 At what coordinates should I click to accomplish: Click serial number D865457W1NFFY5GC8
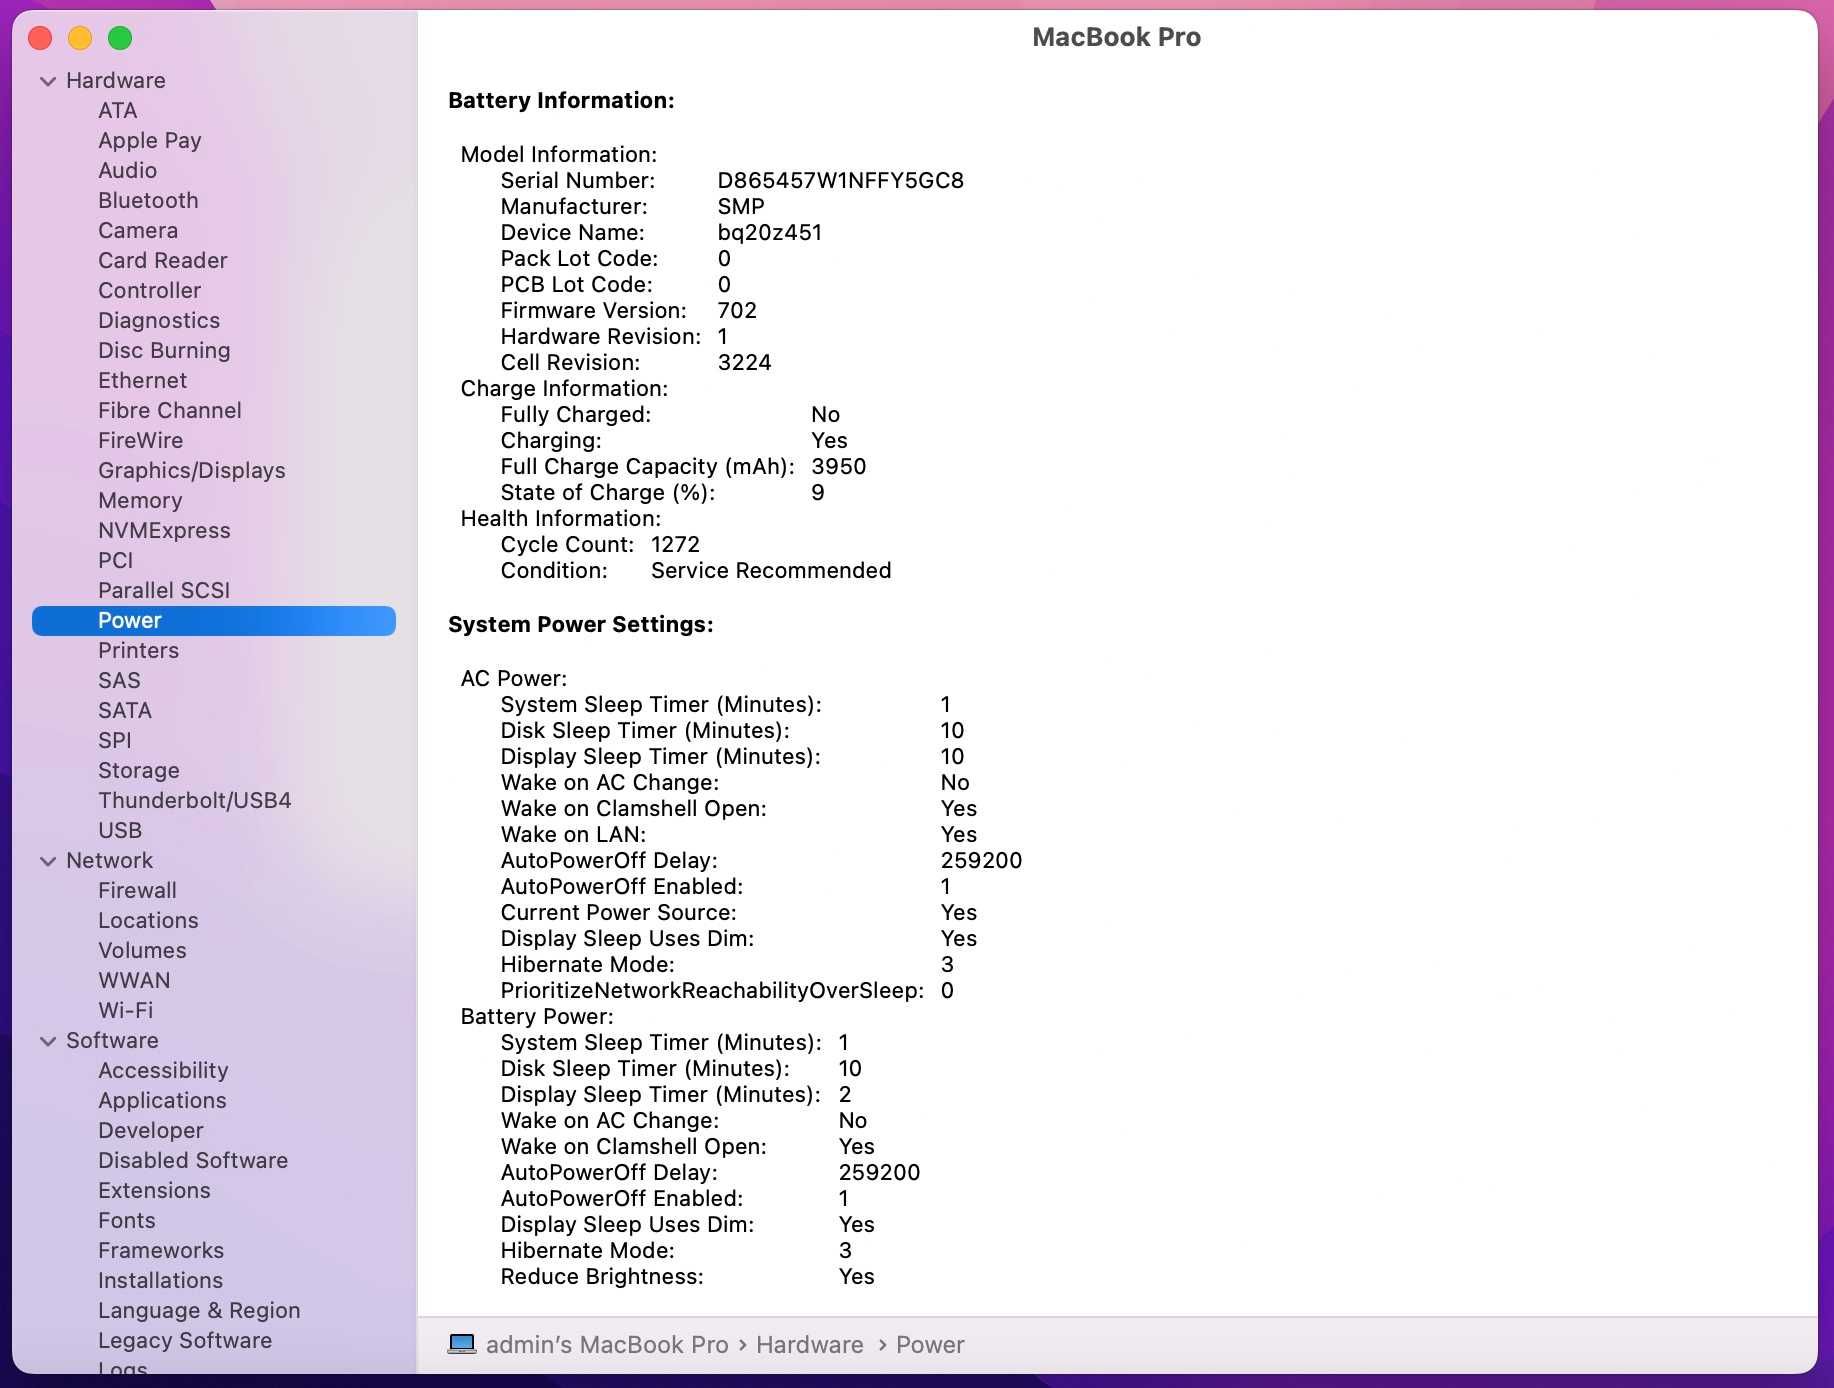click(x=841, y=181)
